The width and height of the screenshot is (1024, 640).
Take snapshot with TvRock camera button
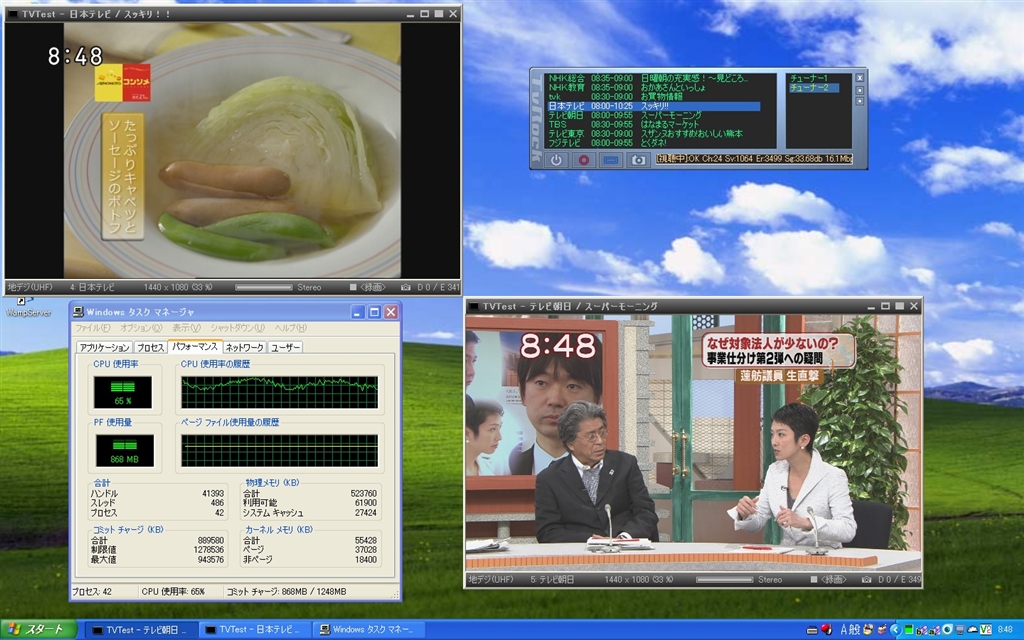pos(638,159)
